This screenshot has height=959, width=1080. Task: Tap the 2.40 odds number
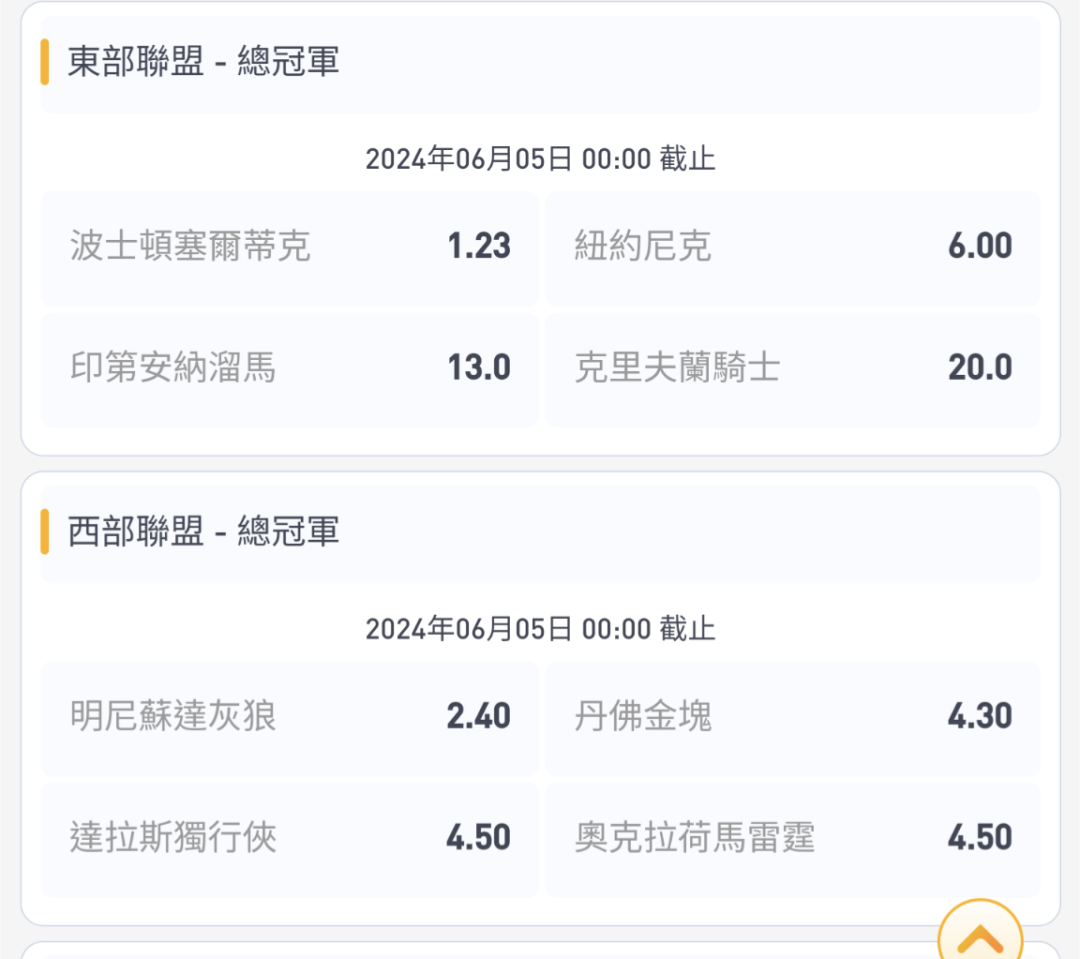point(479,716)
